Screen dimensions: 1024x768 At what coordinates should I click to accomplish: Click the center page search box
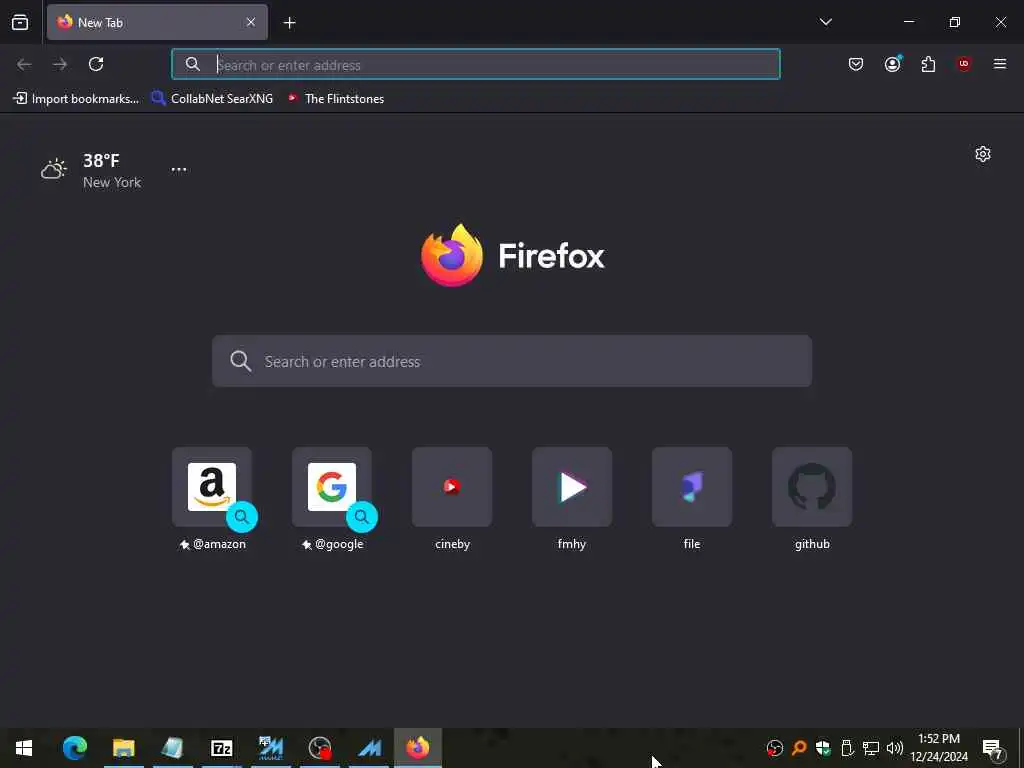point(512,361)
